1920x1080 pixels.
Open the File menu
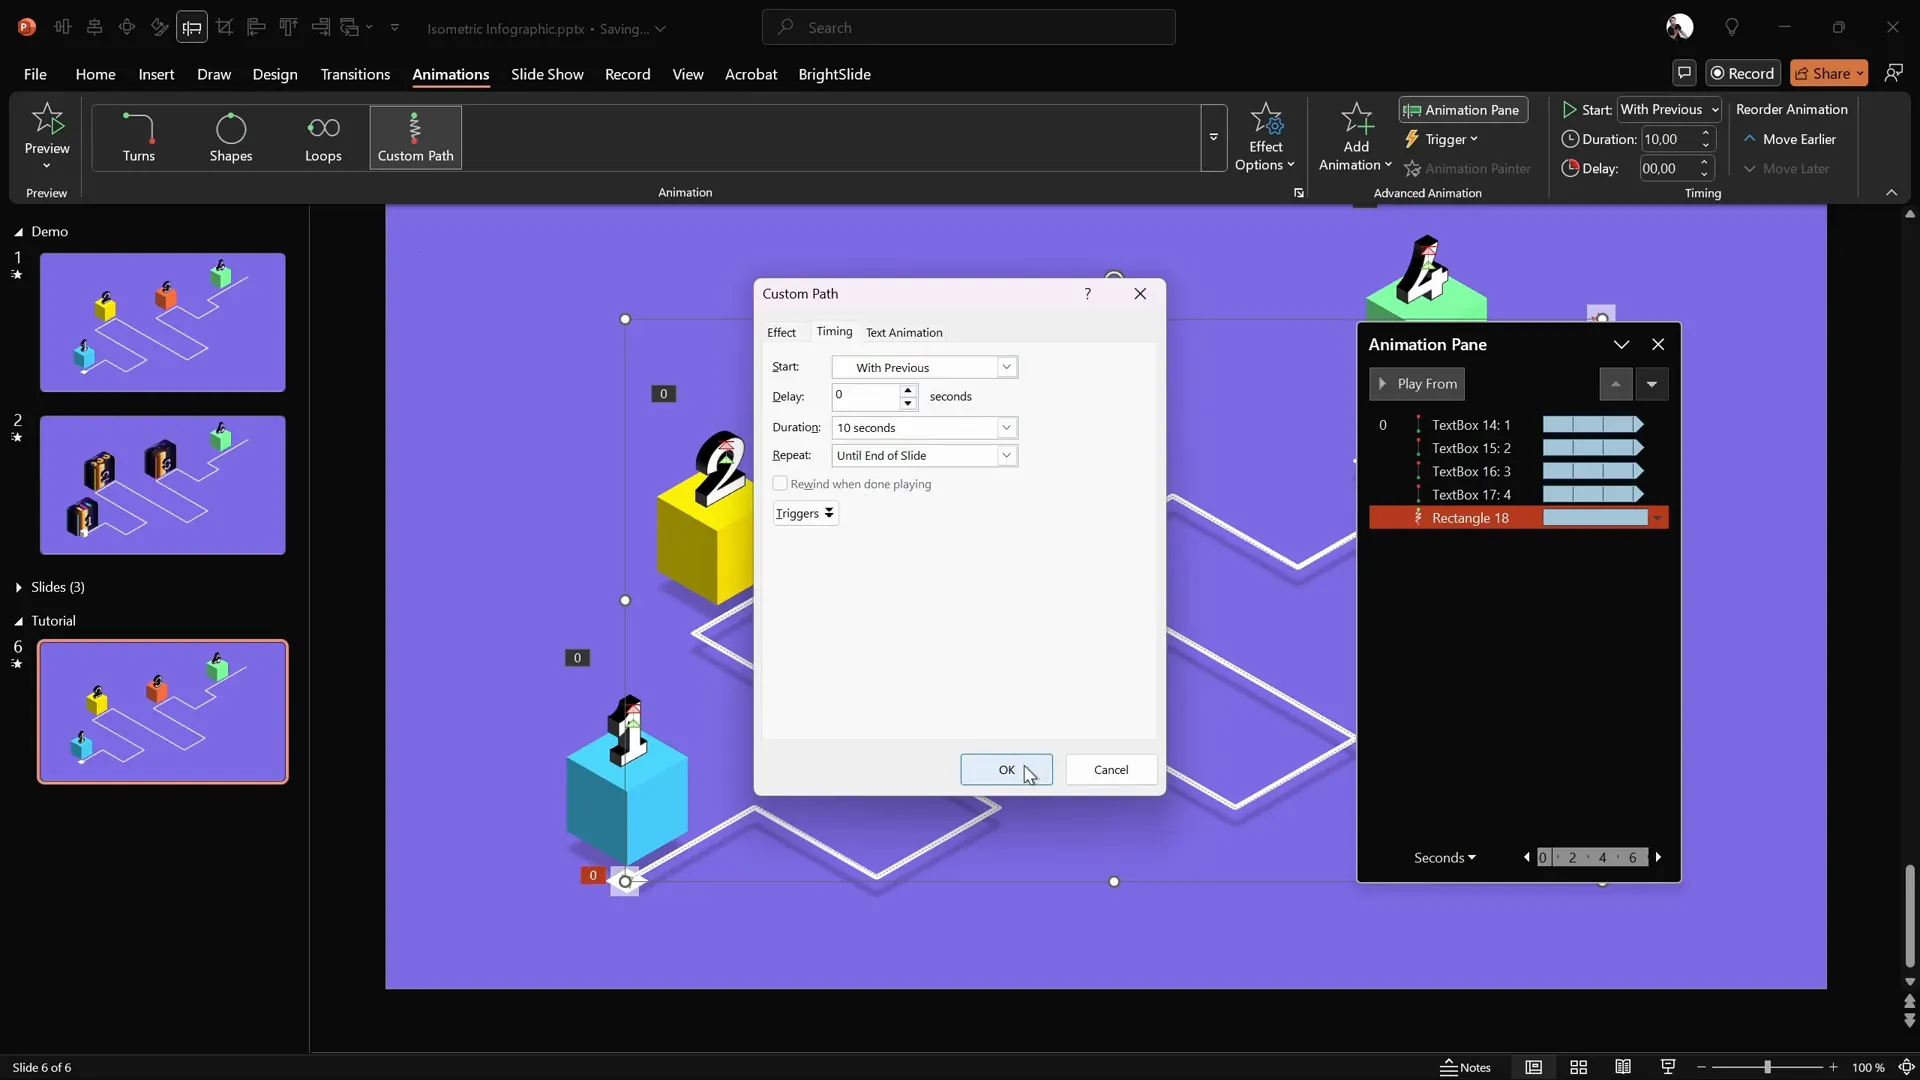coord(35,74)
